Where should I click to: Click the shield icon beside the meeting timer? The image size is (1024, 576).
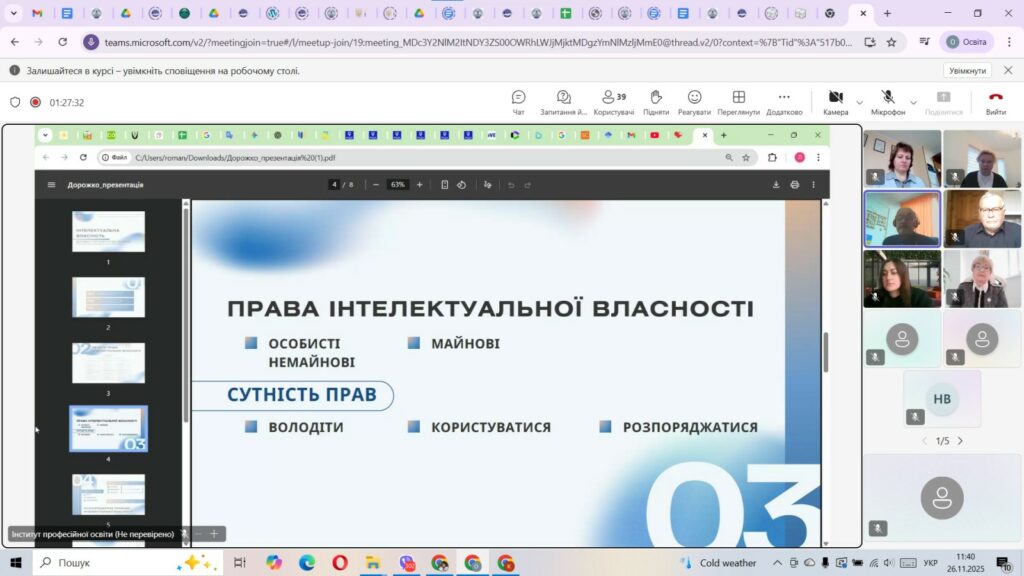(x=15, y=102)
